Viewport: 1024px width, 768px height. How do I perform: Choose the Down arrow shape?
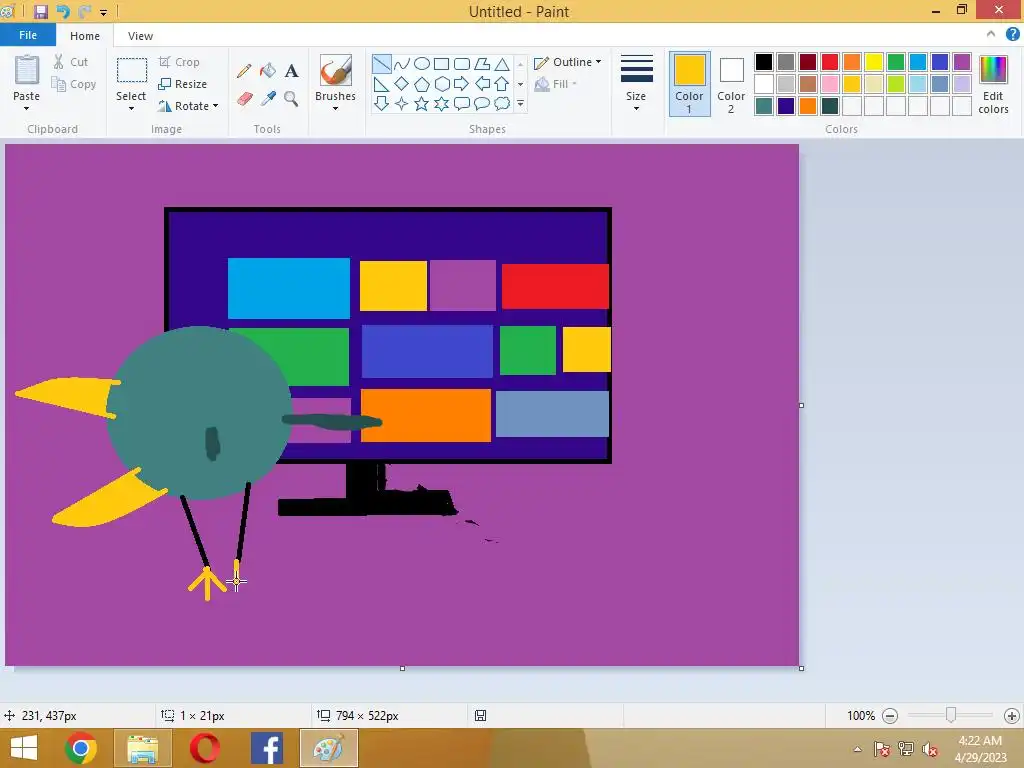[x=381, y=103]
